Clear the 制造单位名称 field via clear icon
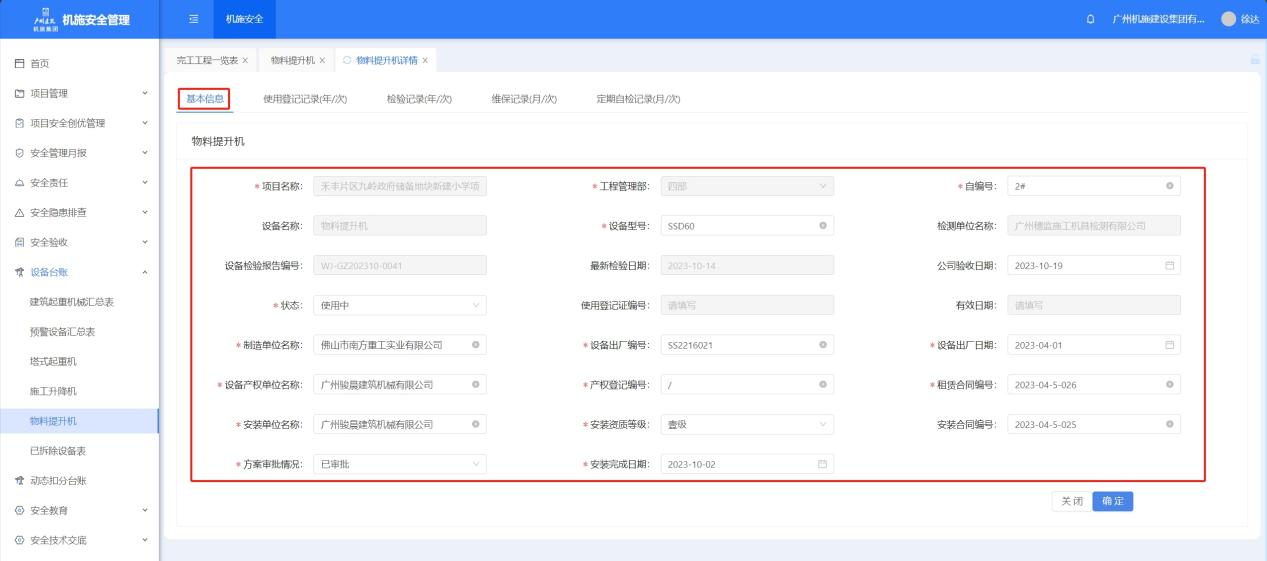The width and height of the screenshot is (1267, 561). coord(475,345)
